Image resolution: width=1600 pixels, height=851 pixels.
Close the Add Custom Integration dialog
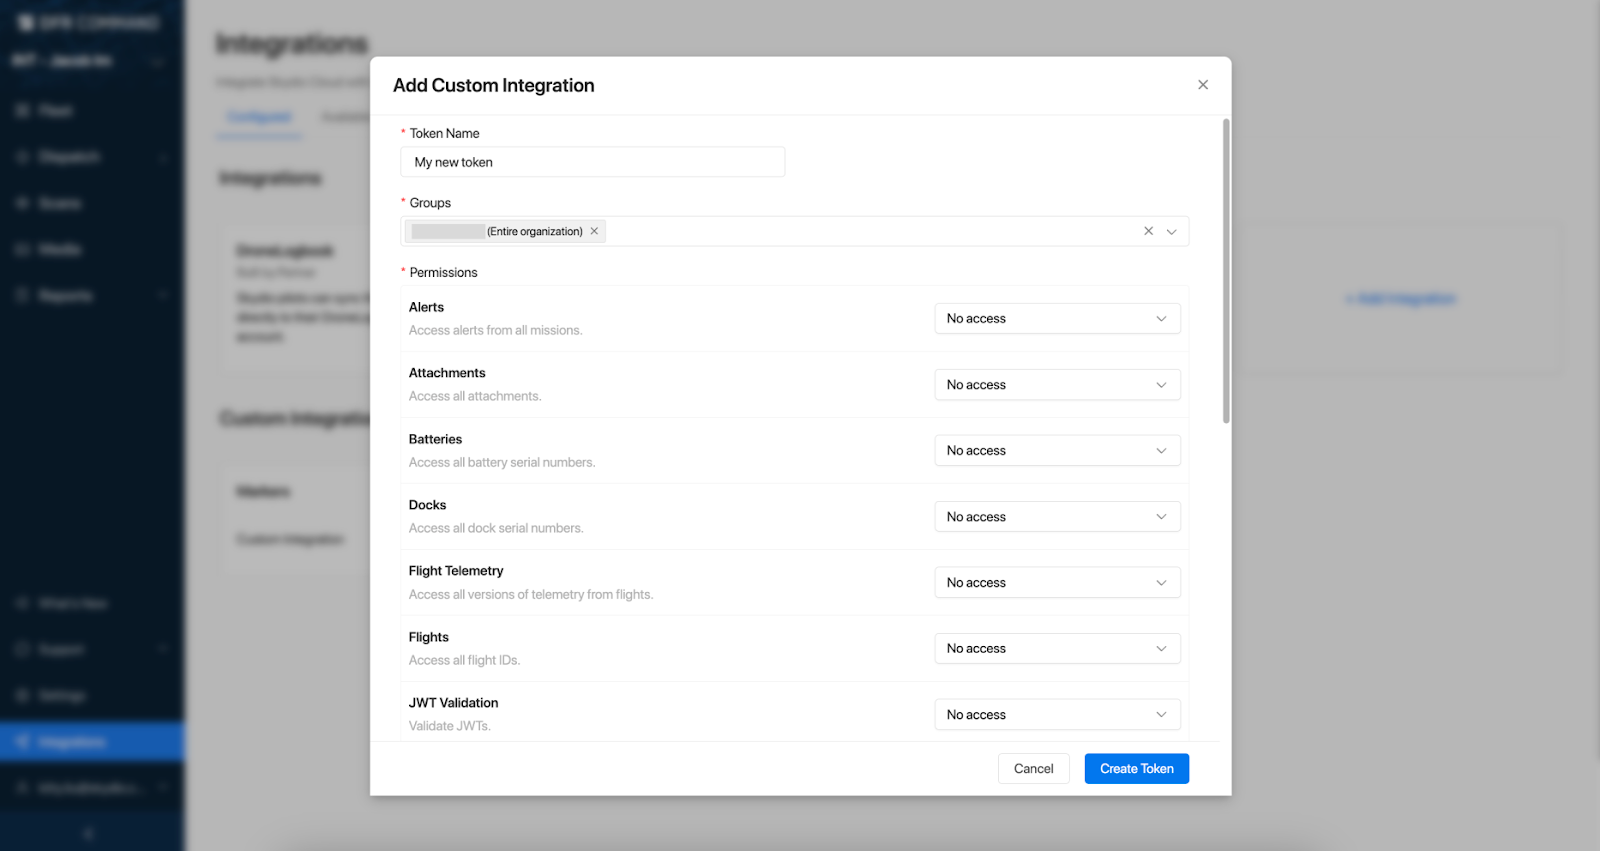tap(1203, 85)
